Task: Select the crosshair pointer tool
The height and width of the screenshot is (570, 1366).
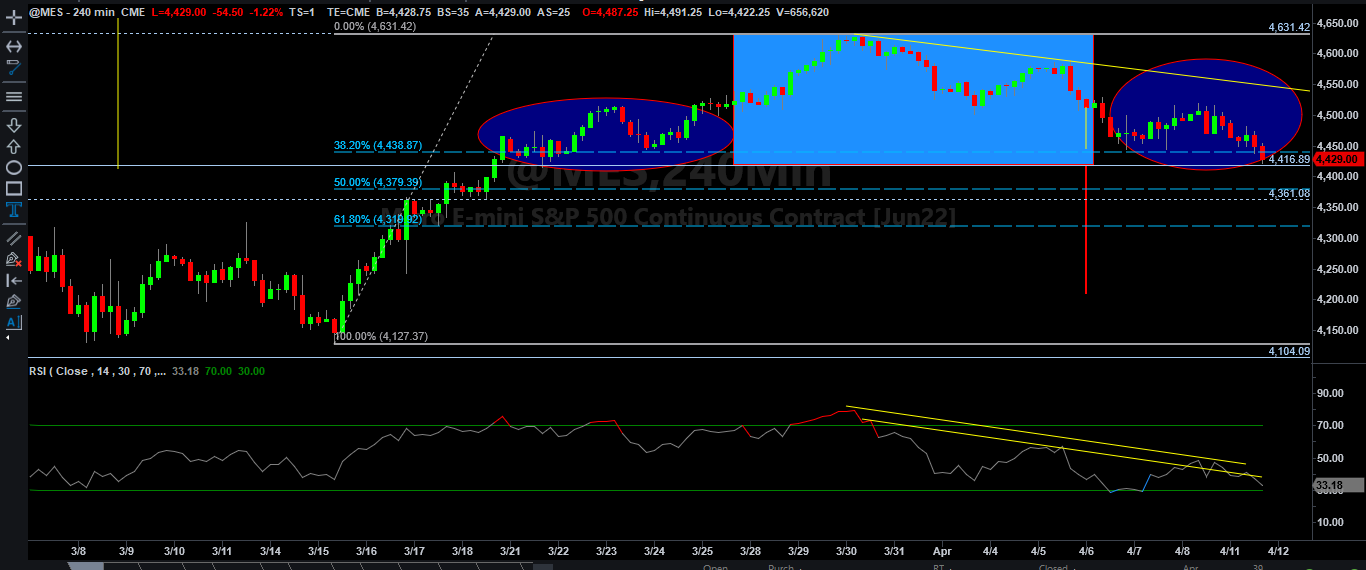Action: point(14,19)
